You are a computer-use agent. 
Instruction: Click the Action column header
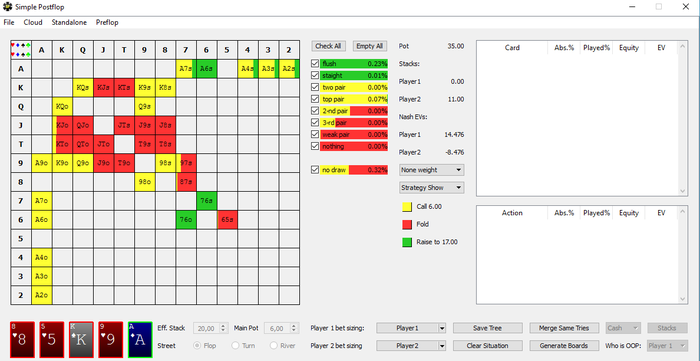click(x=512, y=213)
